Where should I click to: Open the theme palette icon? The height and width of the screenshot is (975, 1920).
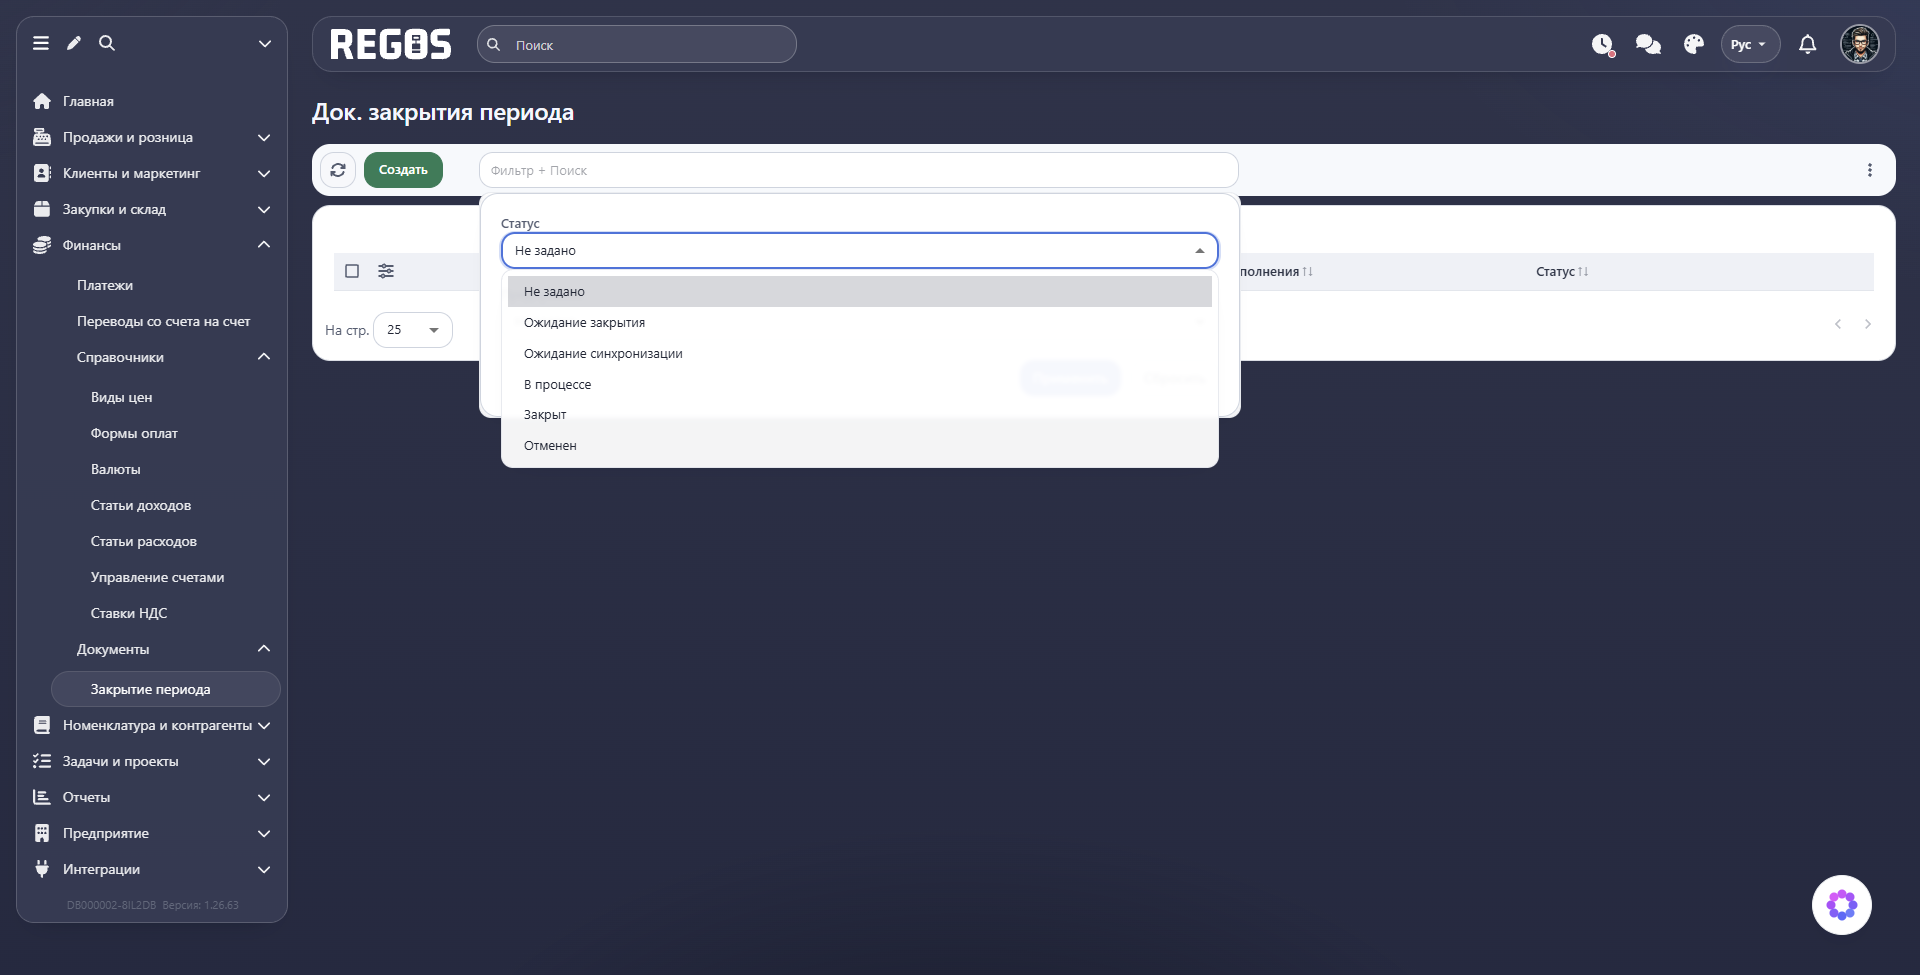click(1693, 44)
